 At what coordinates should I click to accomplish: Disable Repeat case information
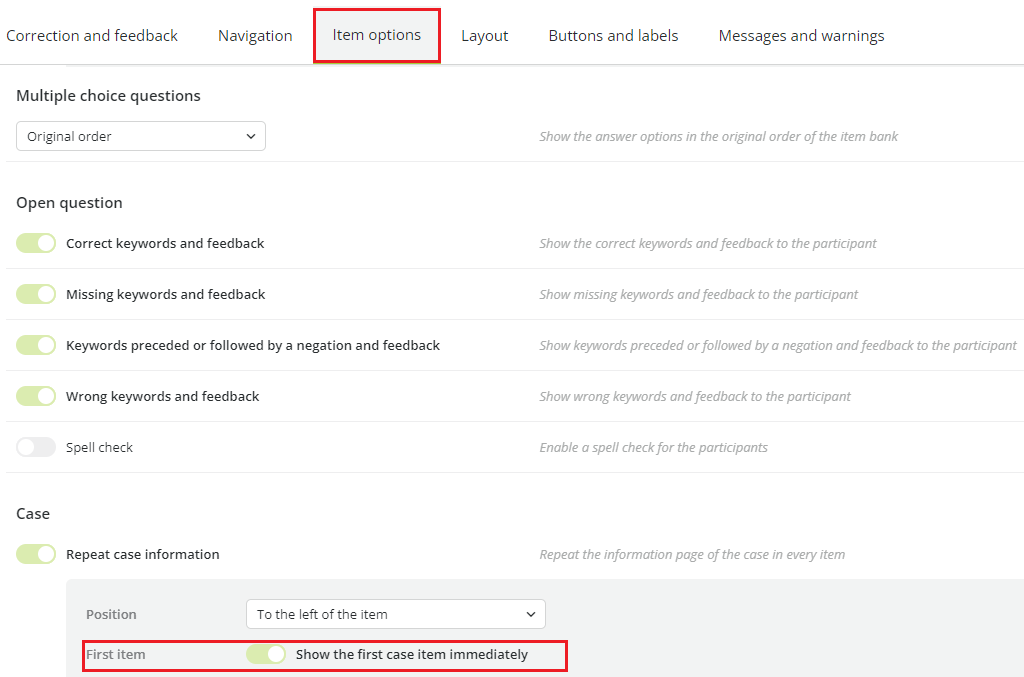click(x=36, y=553)
